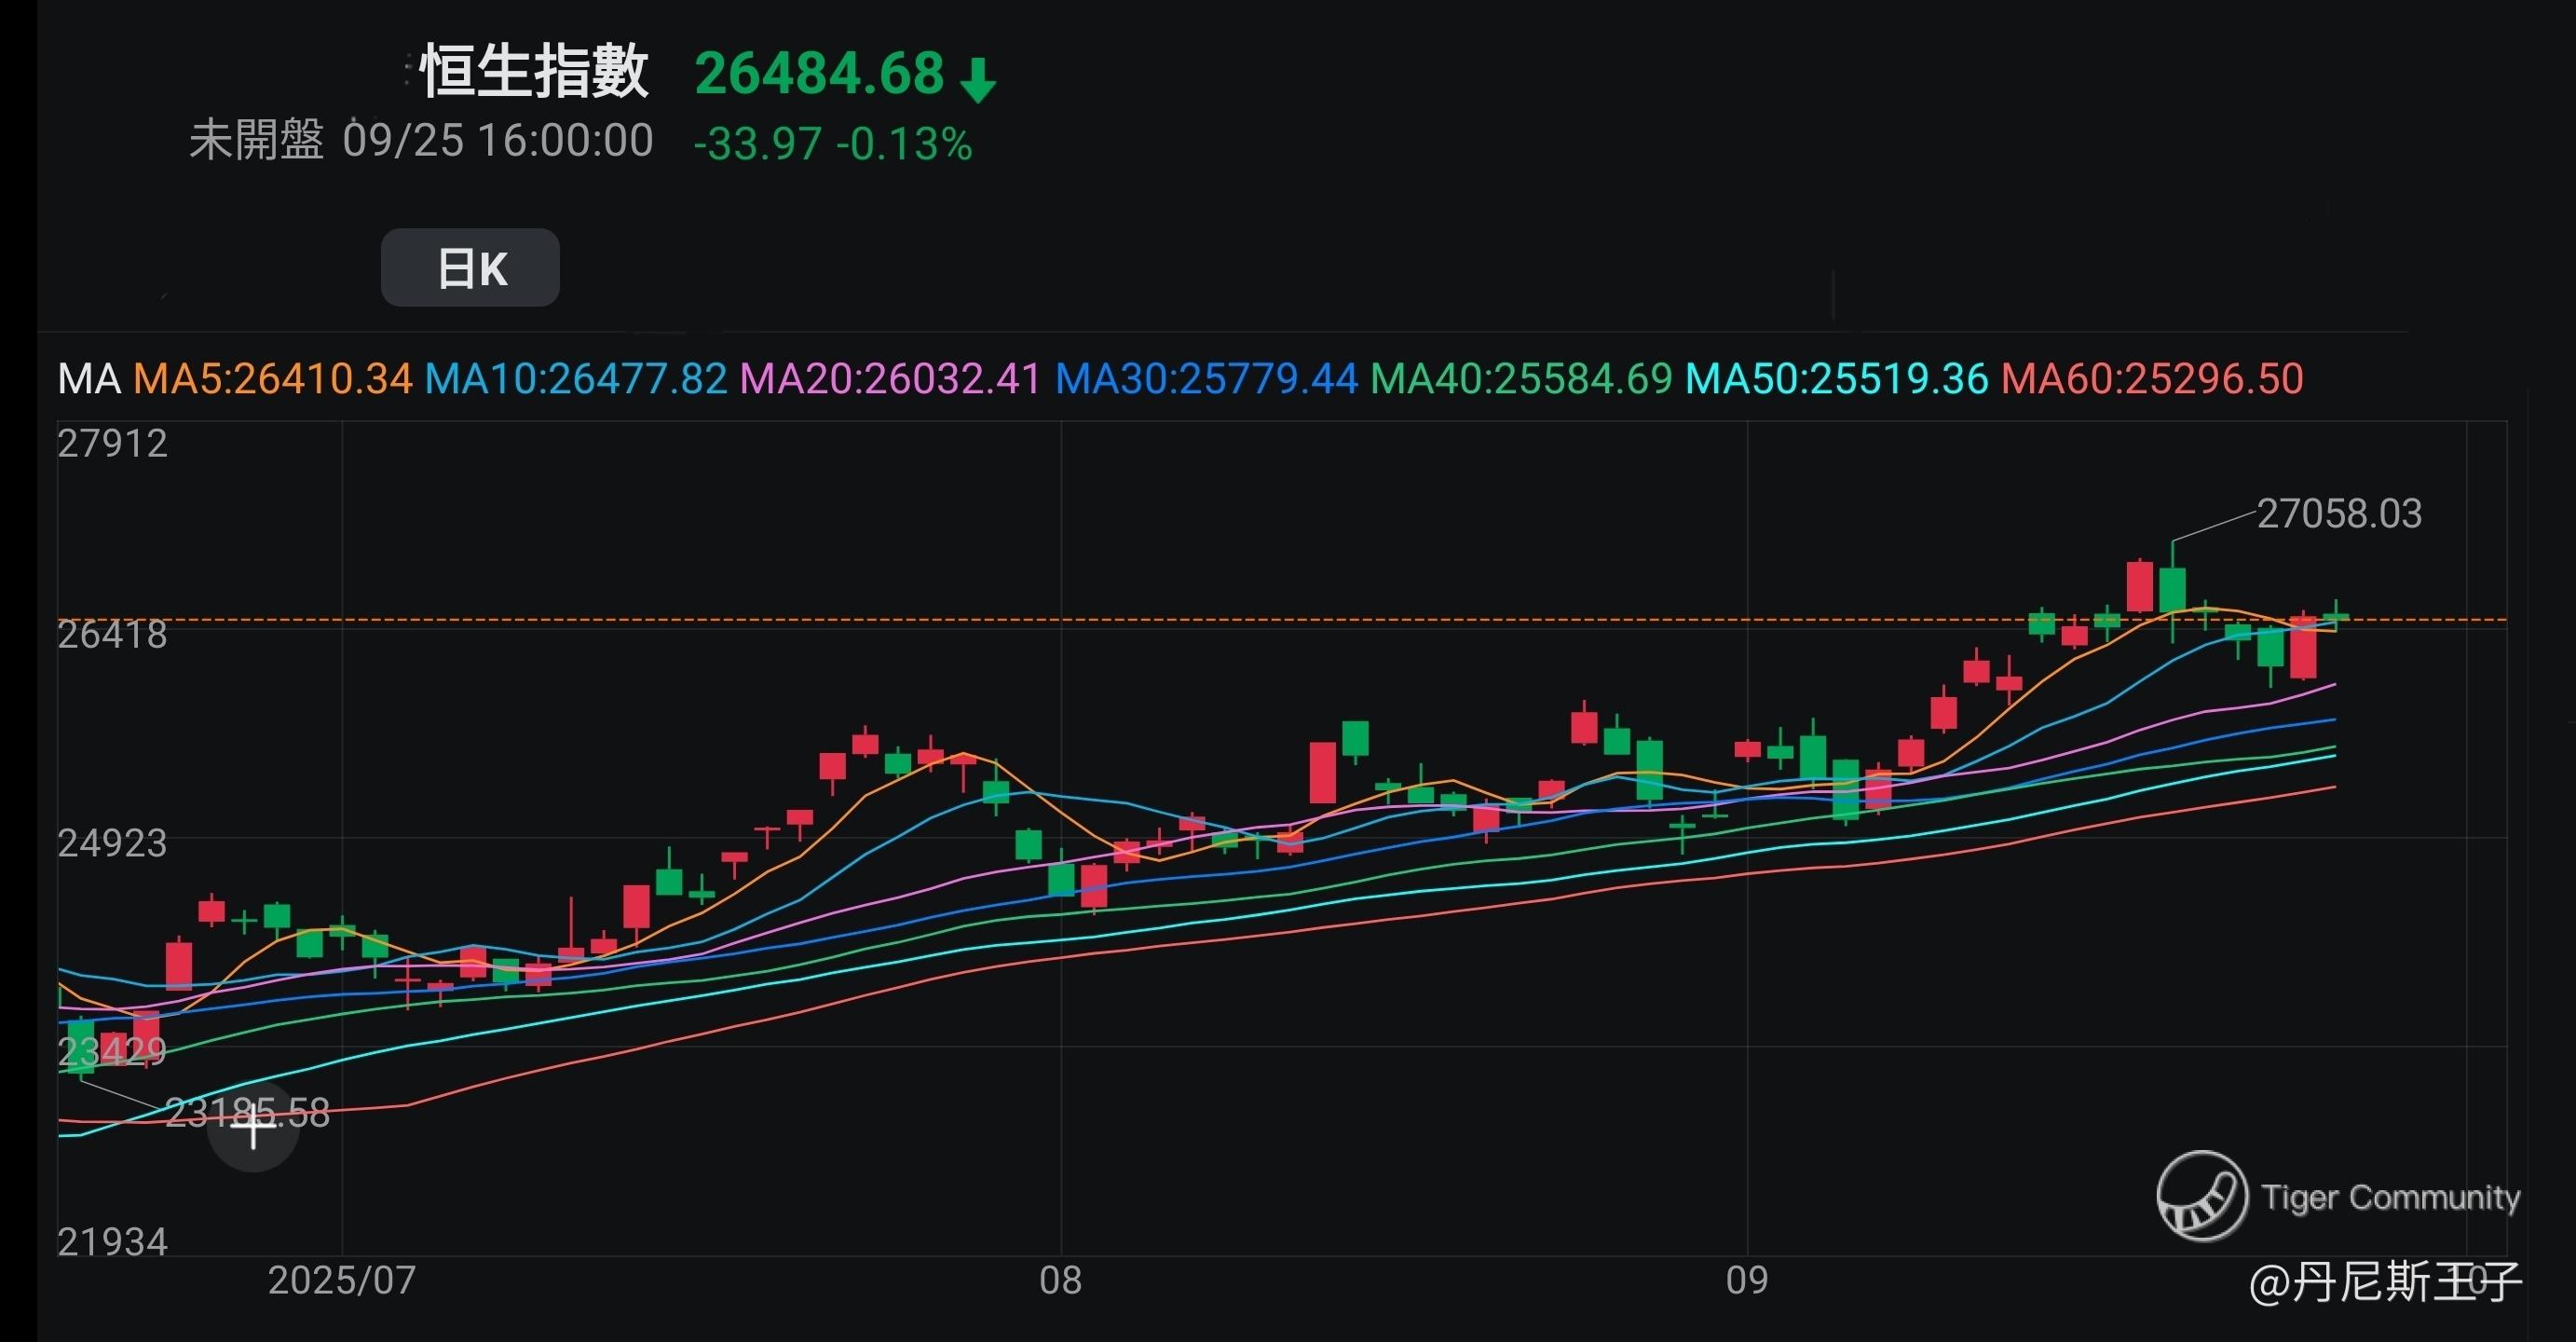Select the 日K chart period tab
This screenshot has width=2576, height=1342.
coord(470,268)
